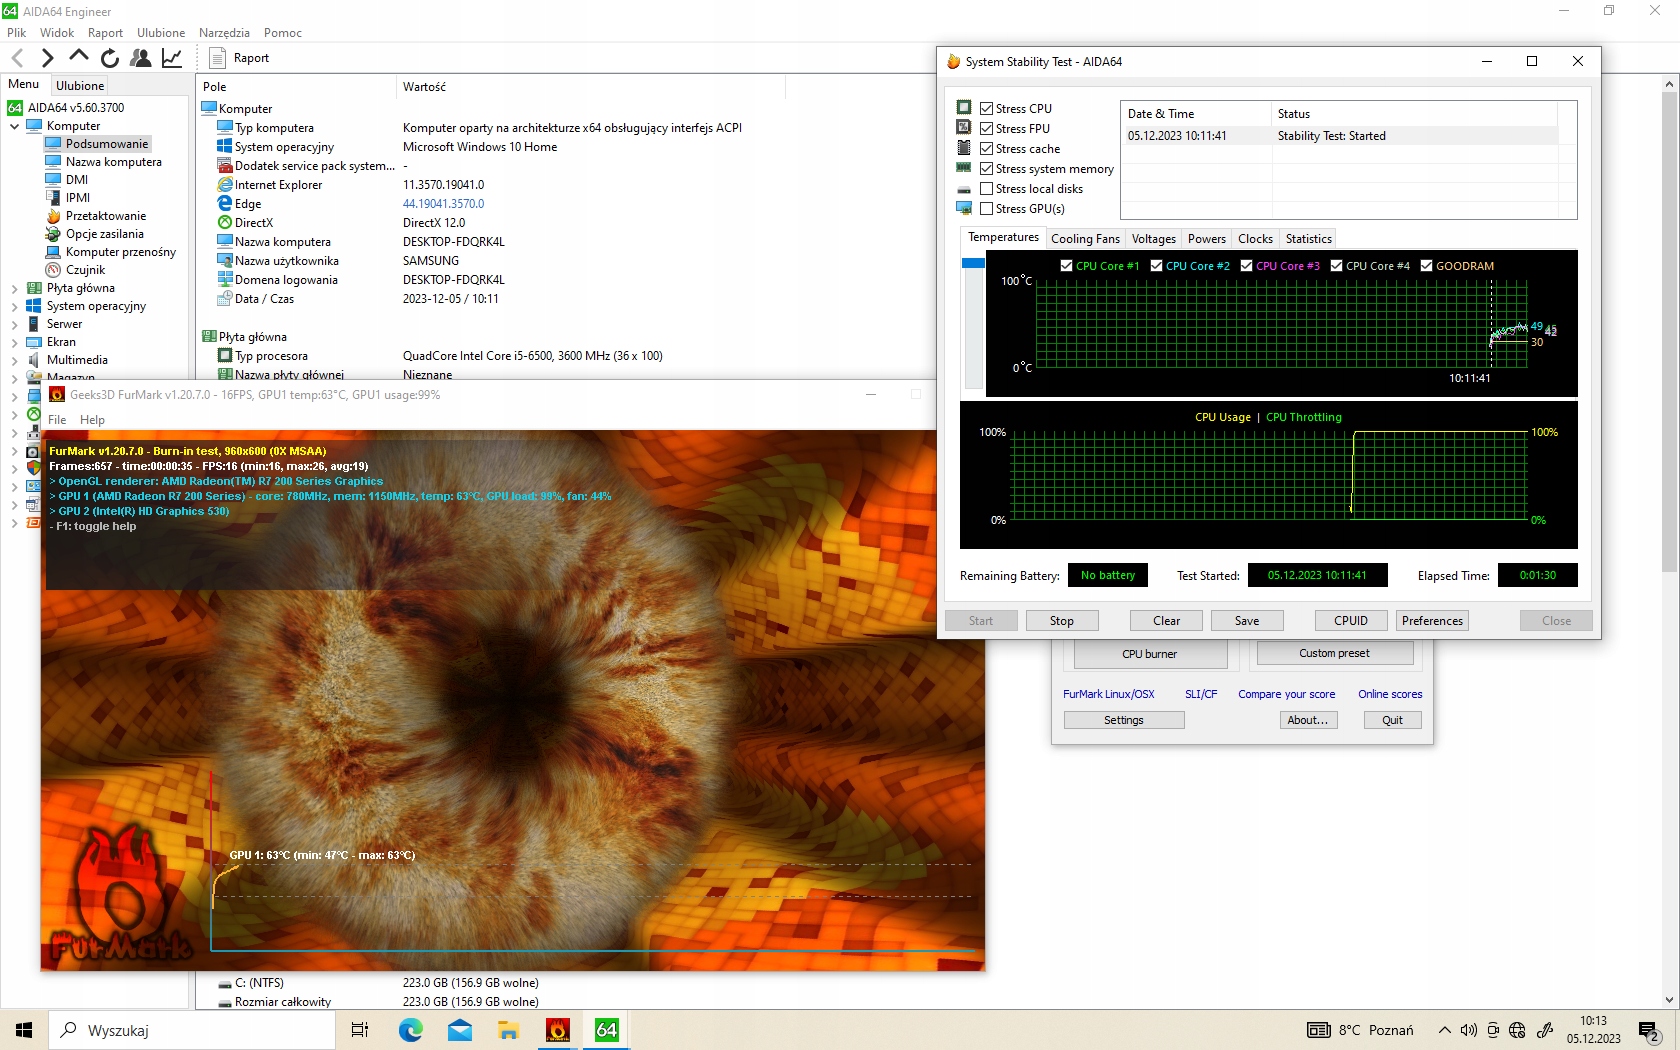Open the notification center icon
The image size is (1680, 1050).
pyautogui.click(x=1650, y=1030)
